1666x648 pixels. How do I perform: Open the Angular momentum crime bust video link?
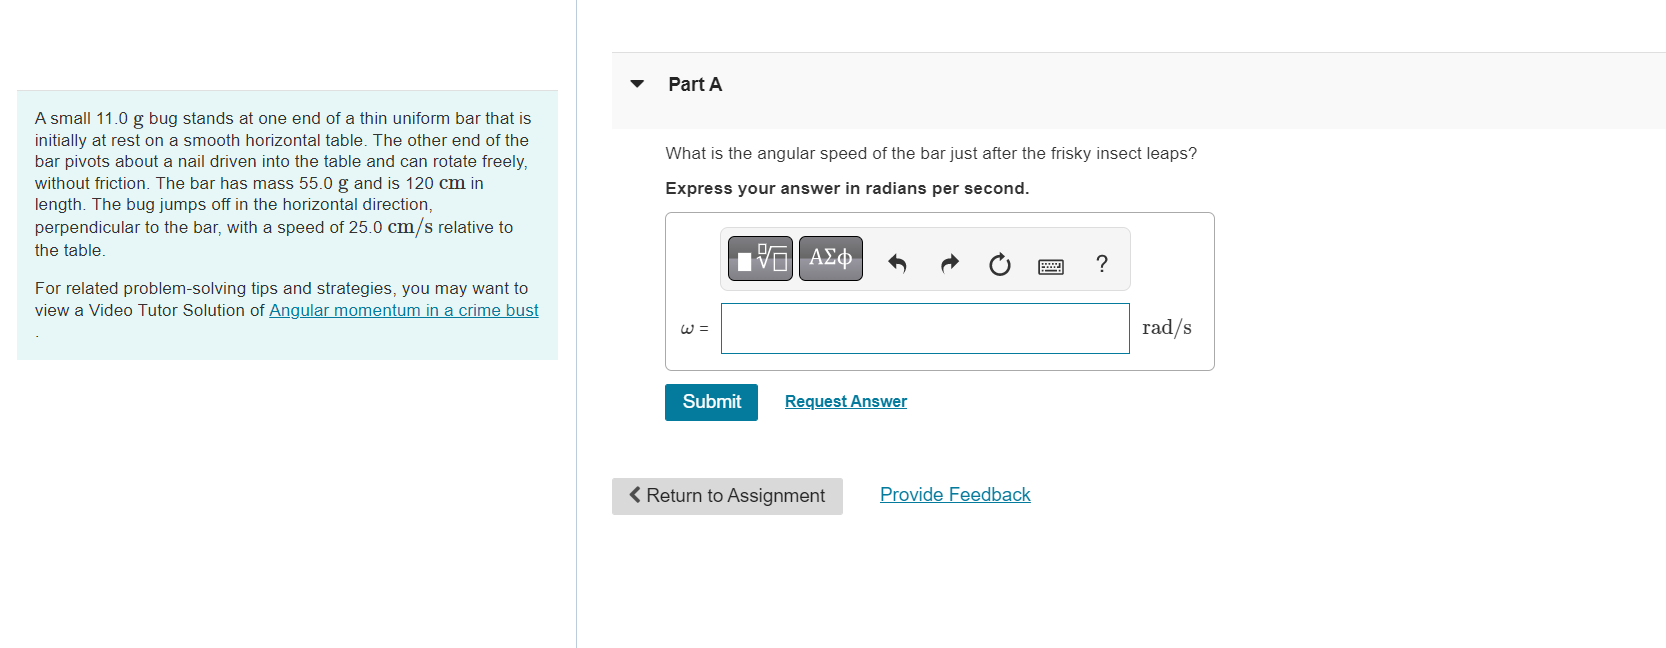click(x=403, y=310)
